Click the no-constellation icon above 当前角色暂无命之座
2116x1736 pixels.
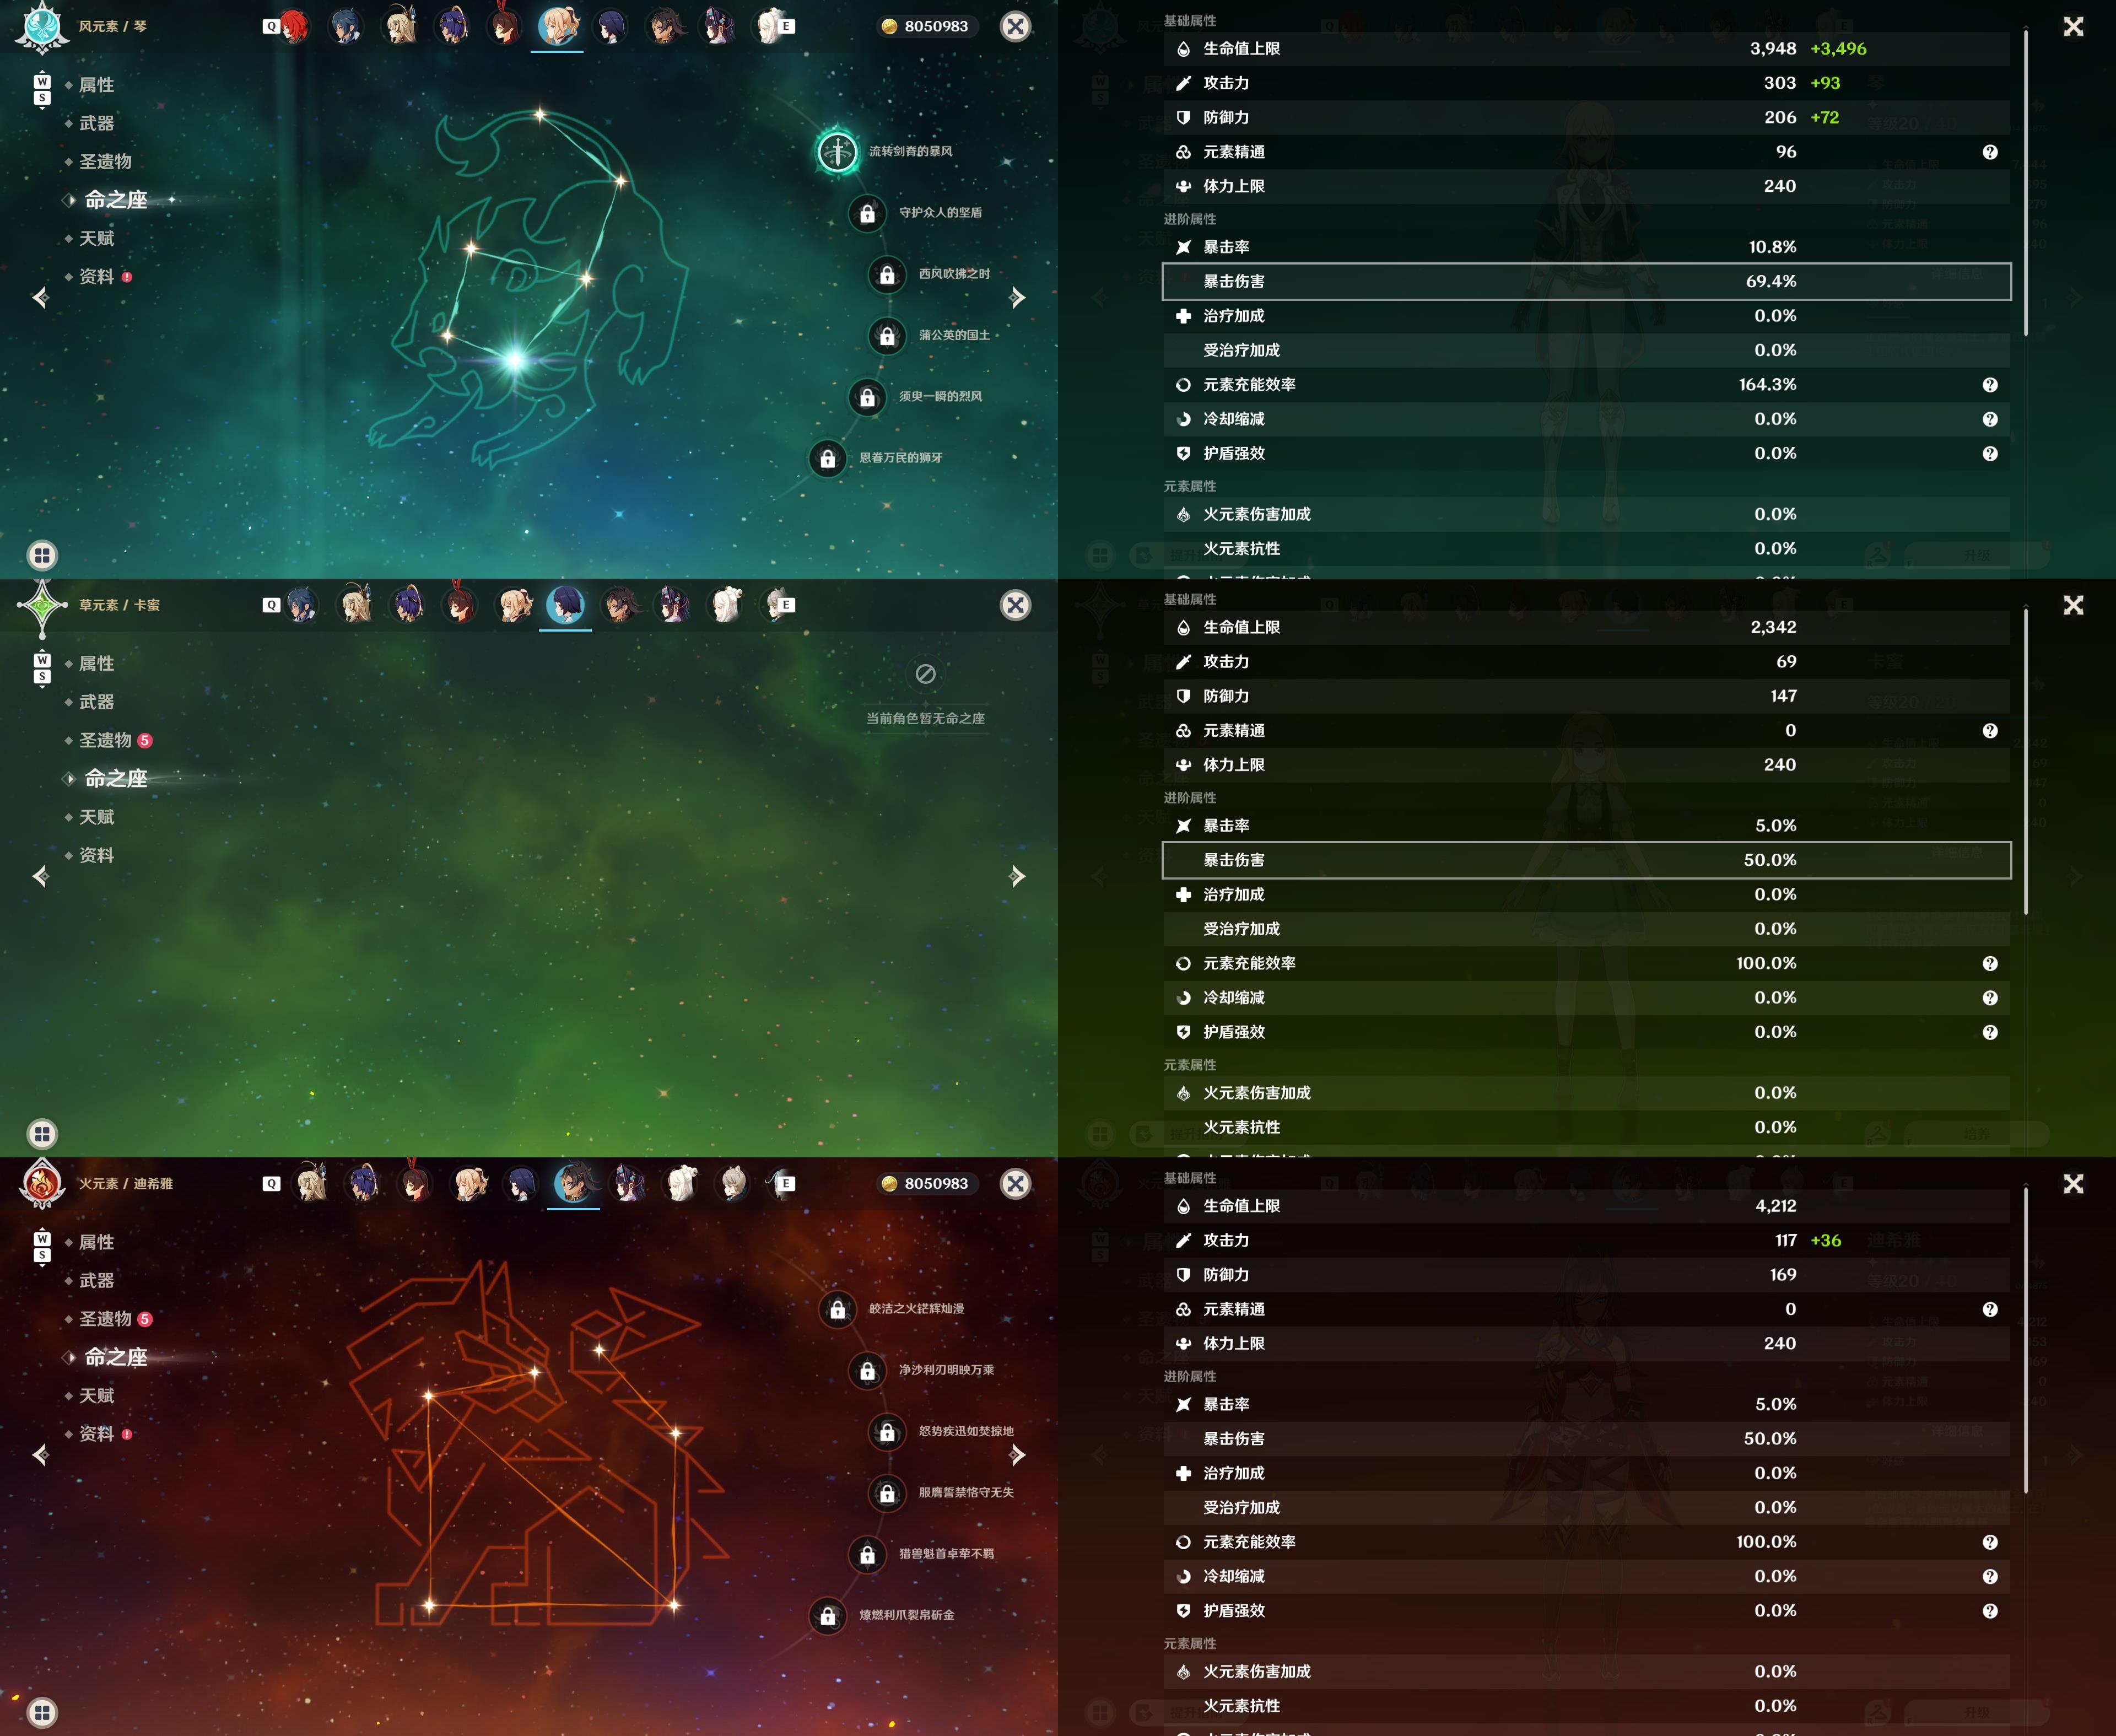926,674
